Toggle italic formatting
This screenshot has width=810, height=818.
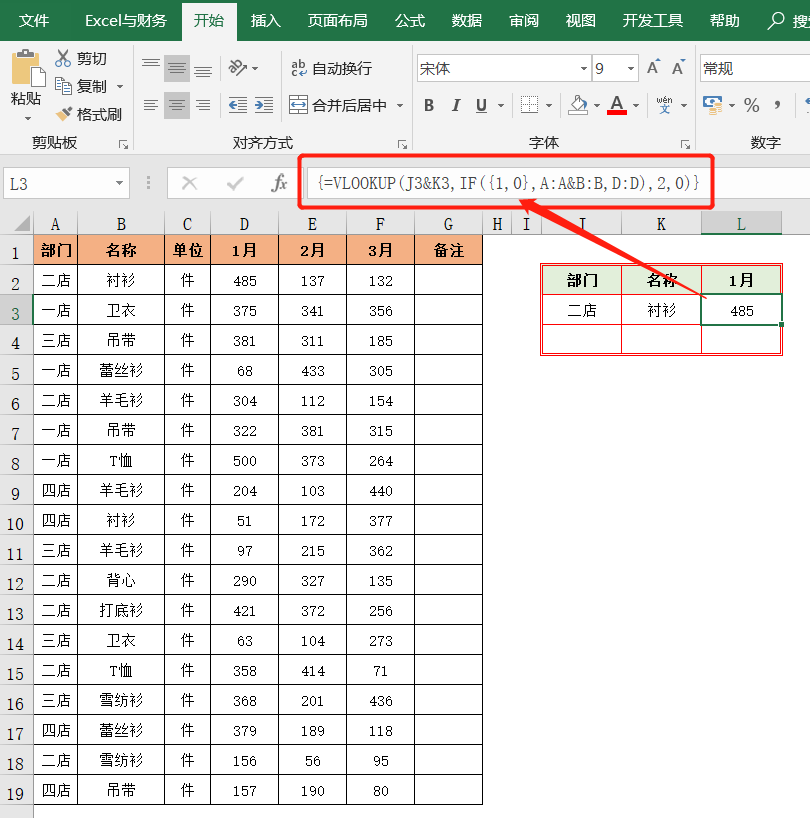[x=456, y=105]
